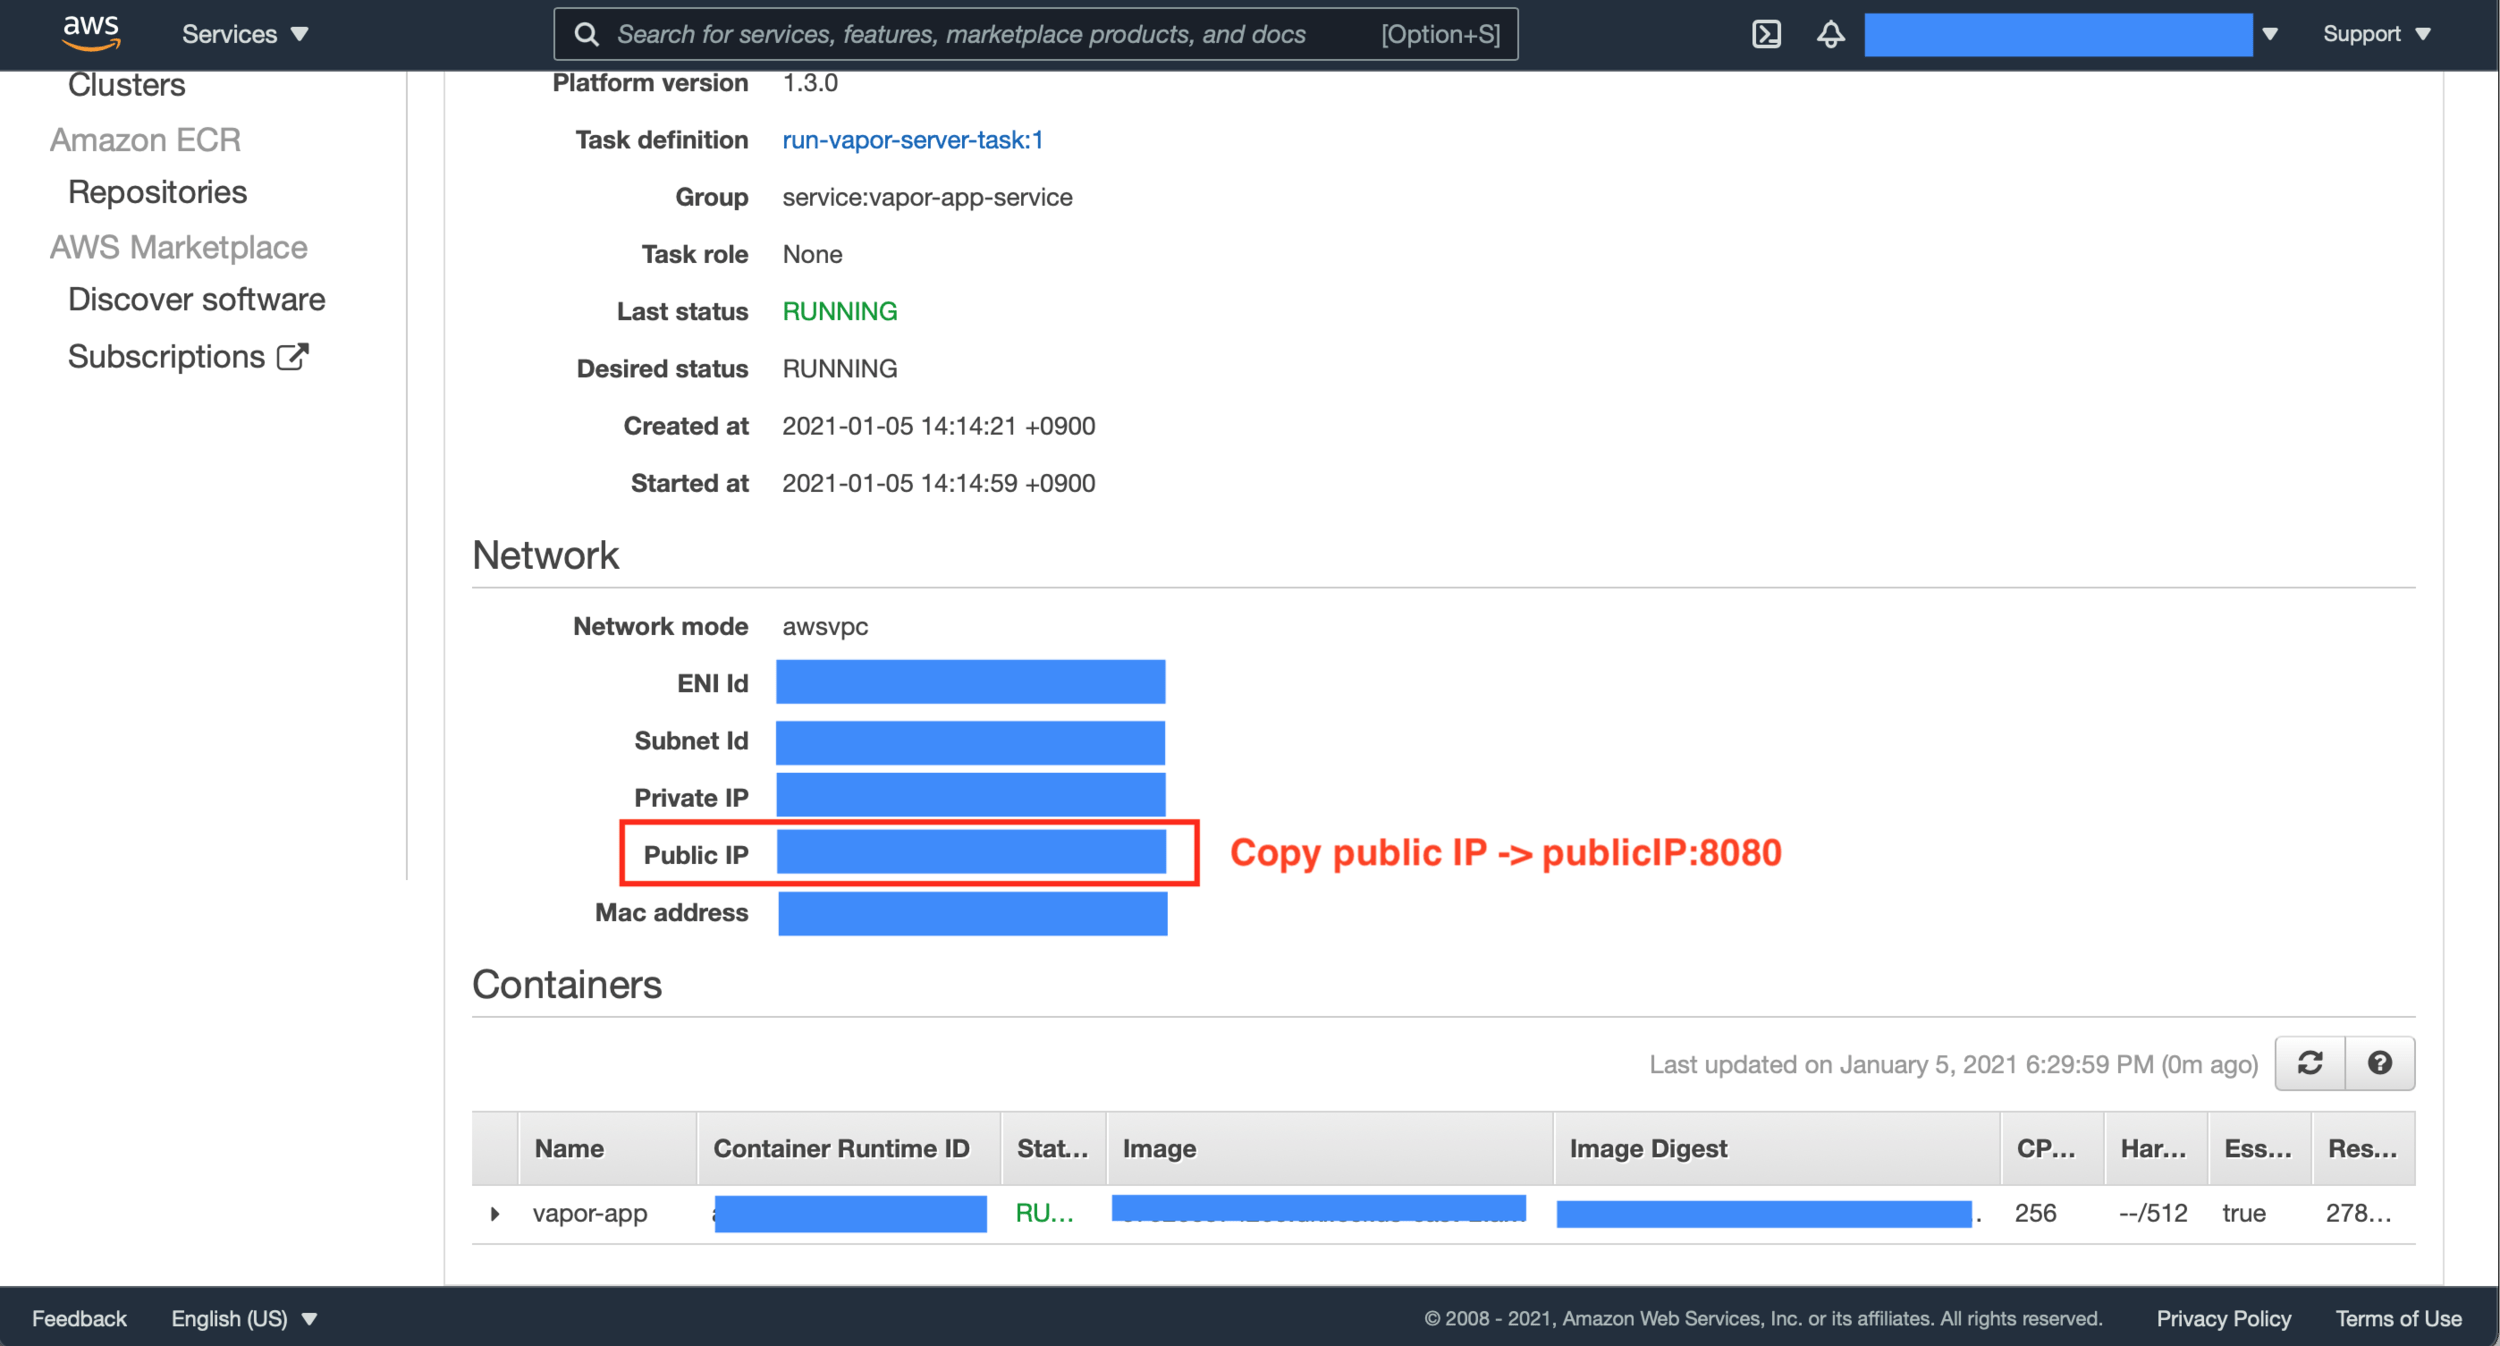2500x1346 pixels.
Task: Open run-vapor-server-task:1 task definition link
Action: (912, 140)
